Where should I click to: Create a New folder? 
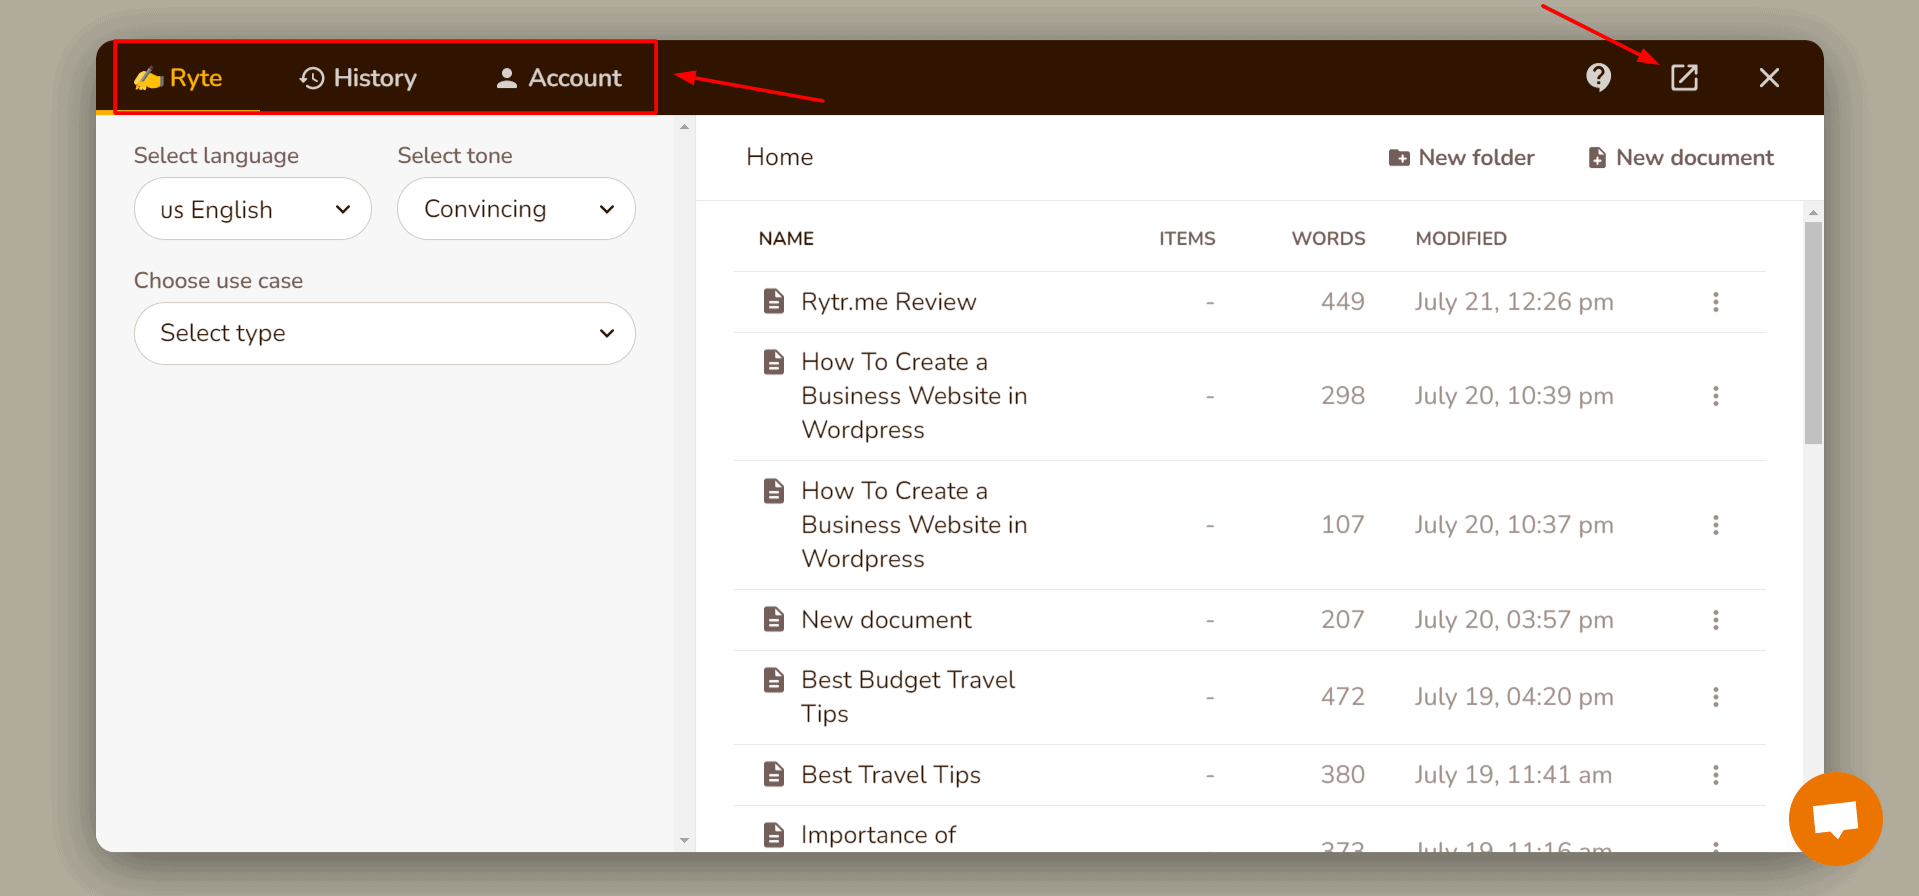coord(1461,158)
